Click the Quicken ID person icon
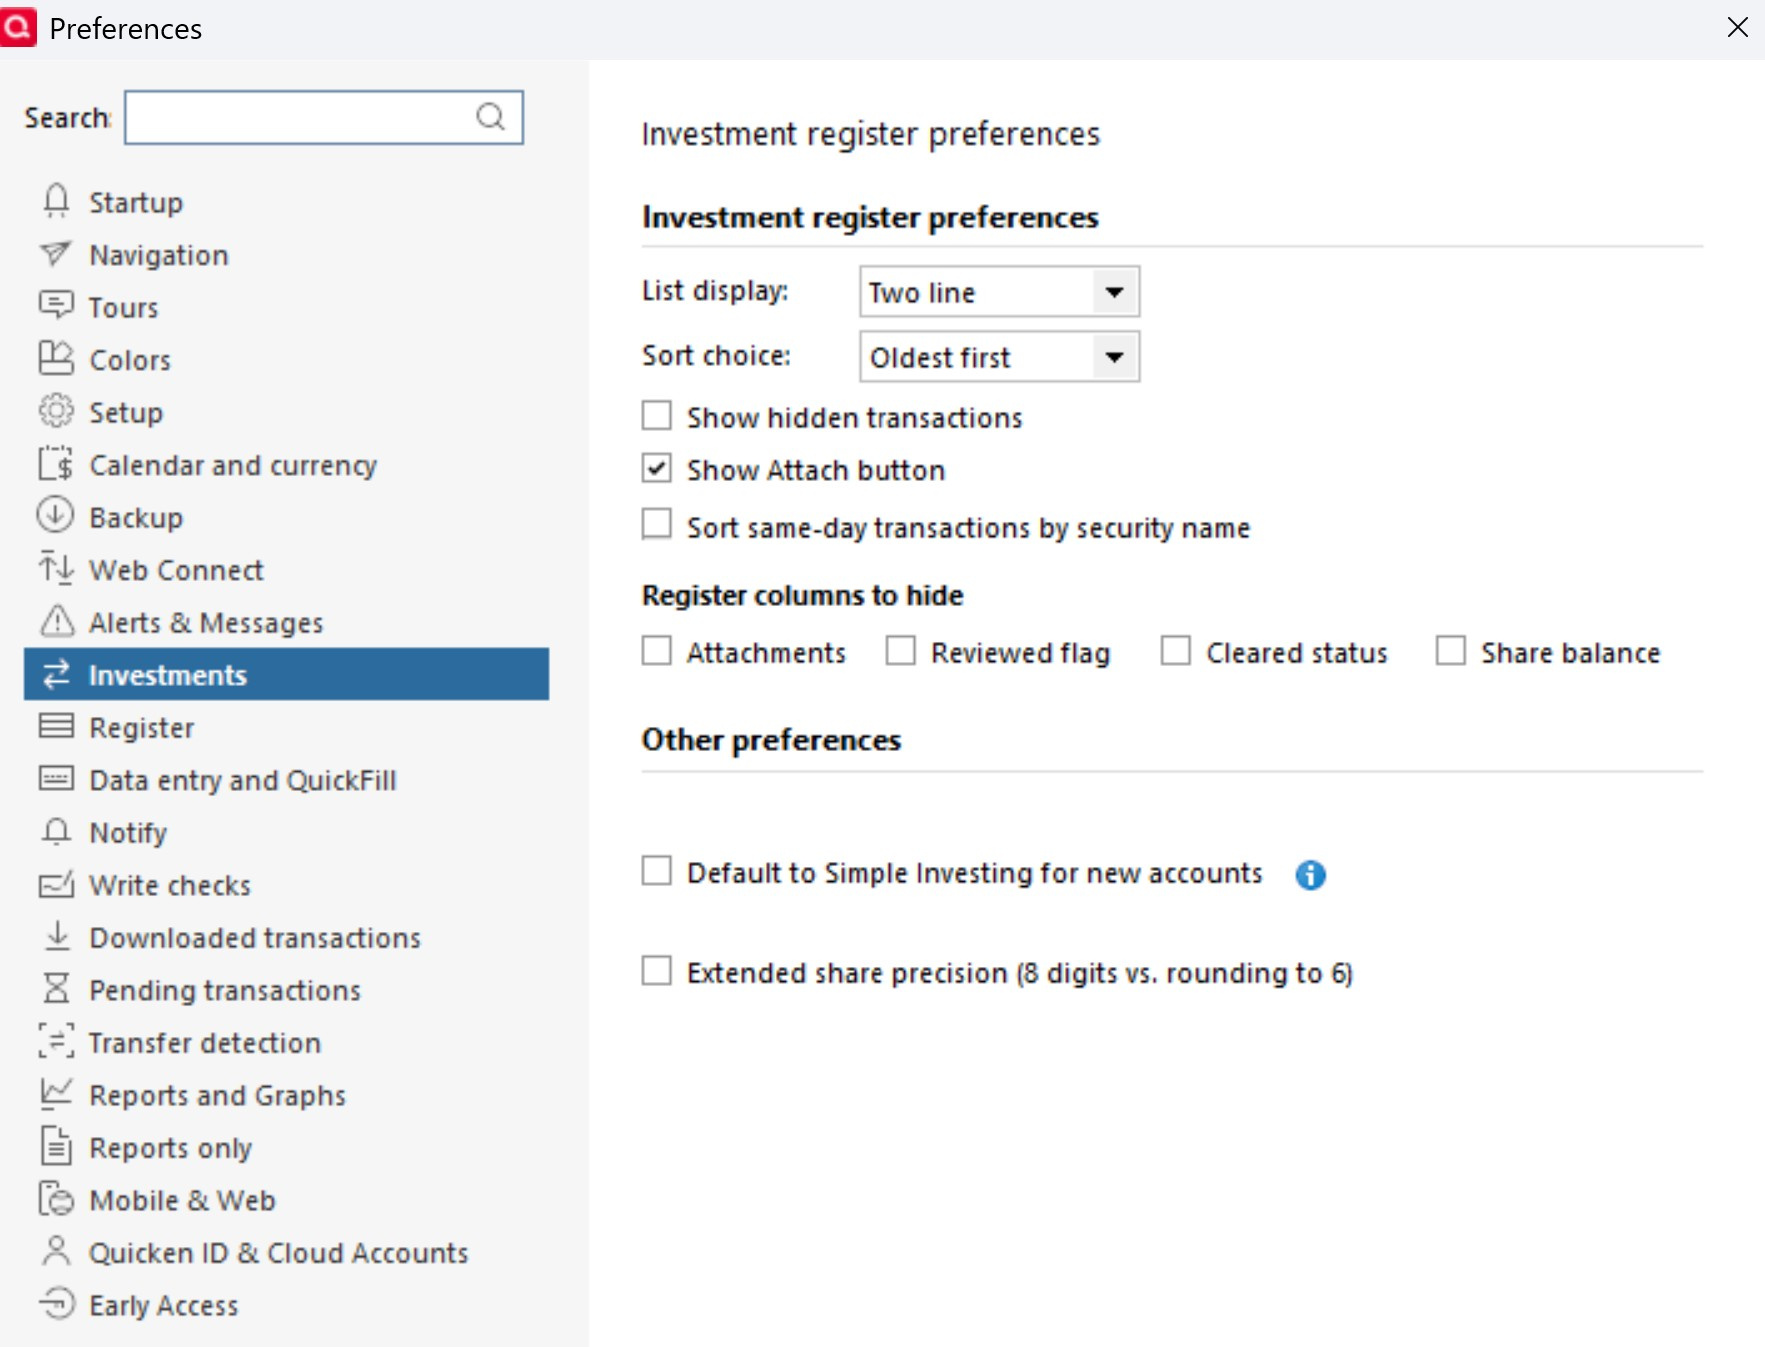 click(57, 1251)
